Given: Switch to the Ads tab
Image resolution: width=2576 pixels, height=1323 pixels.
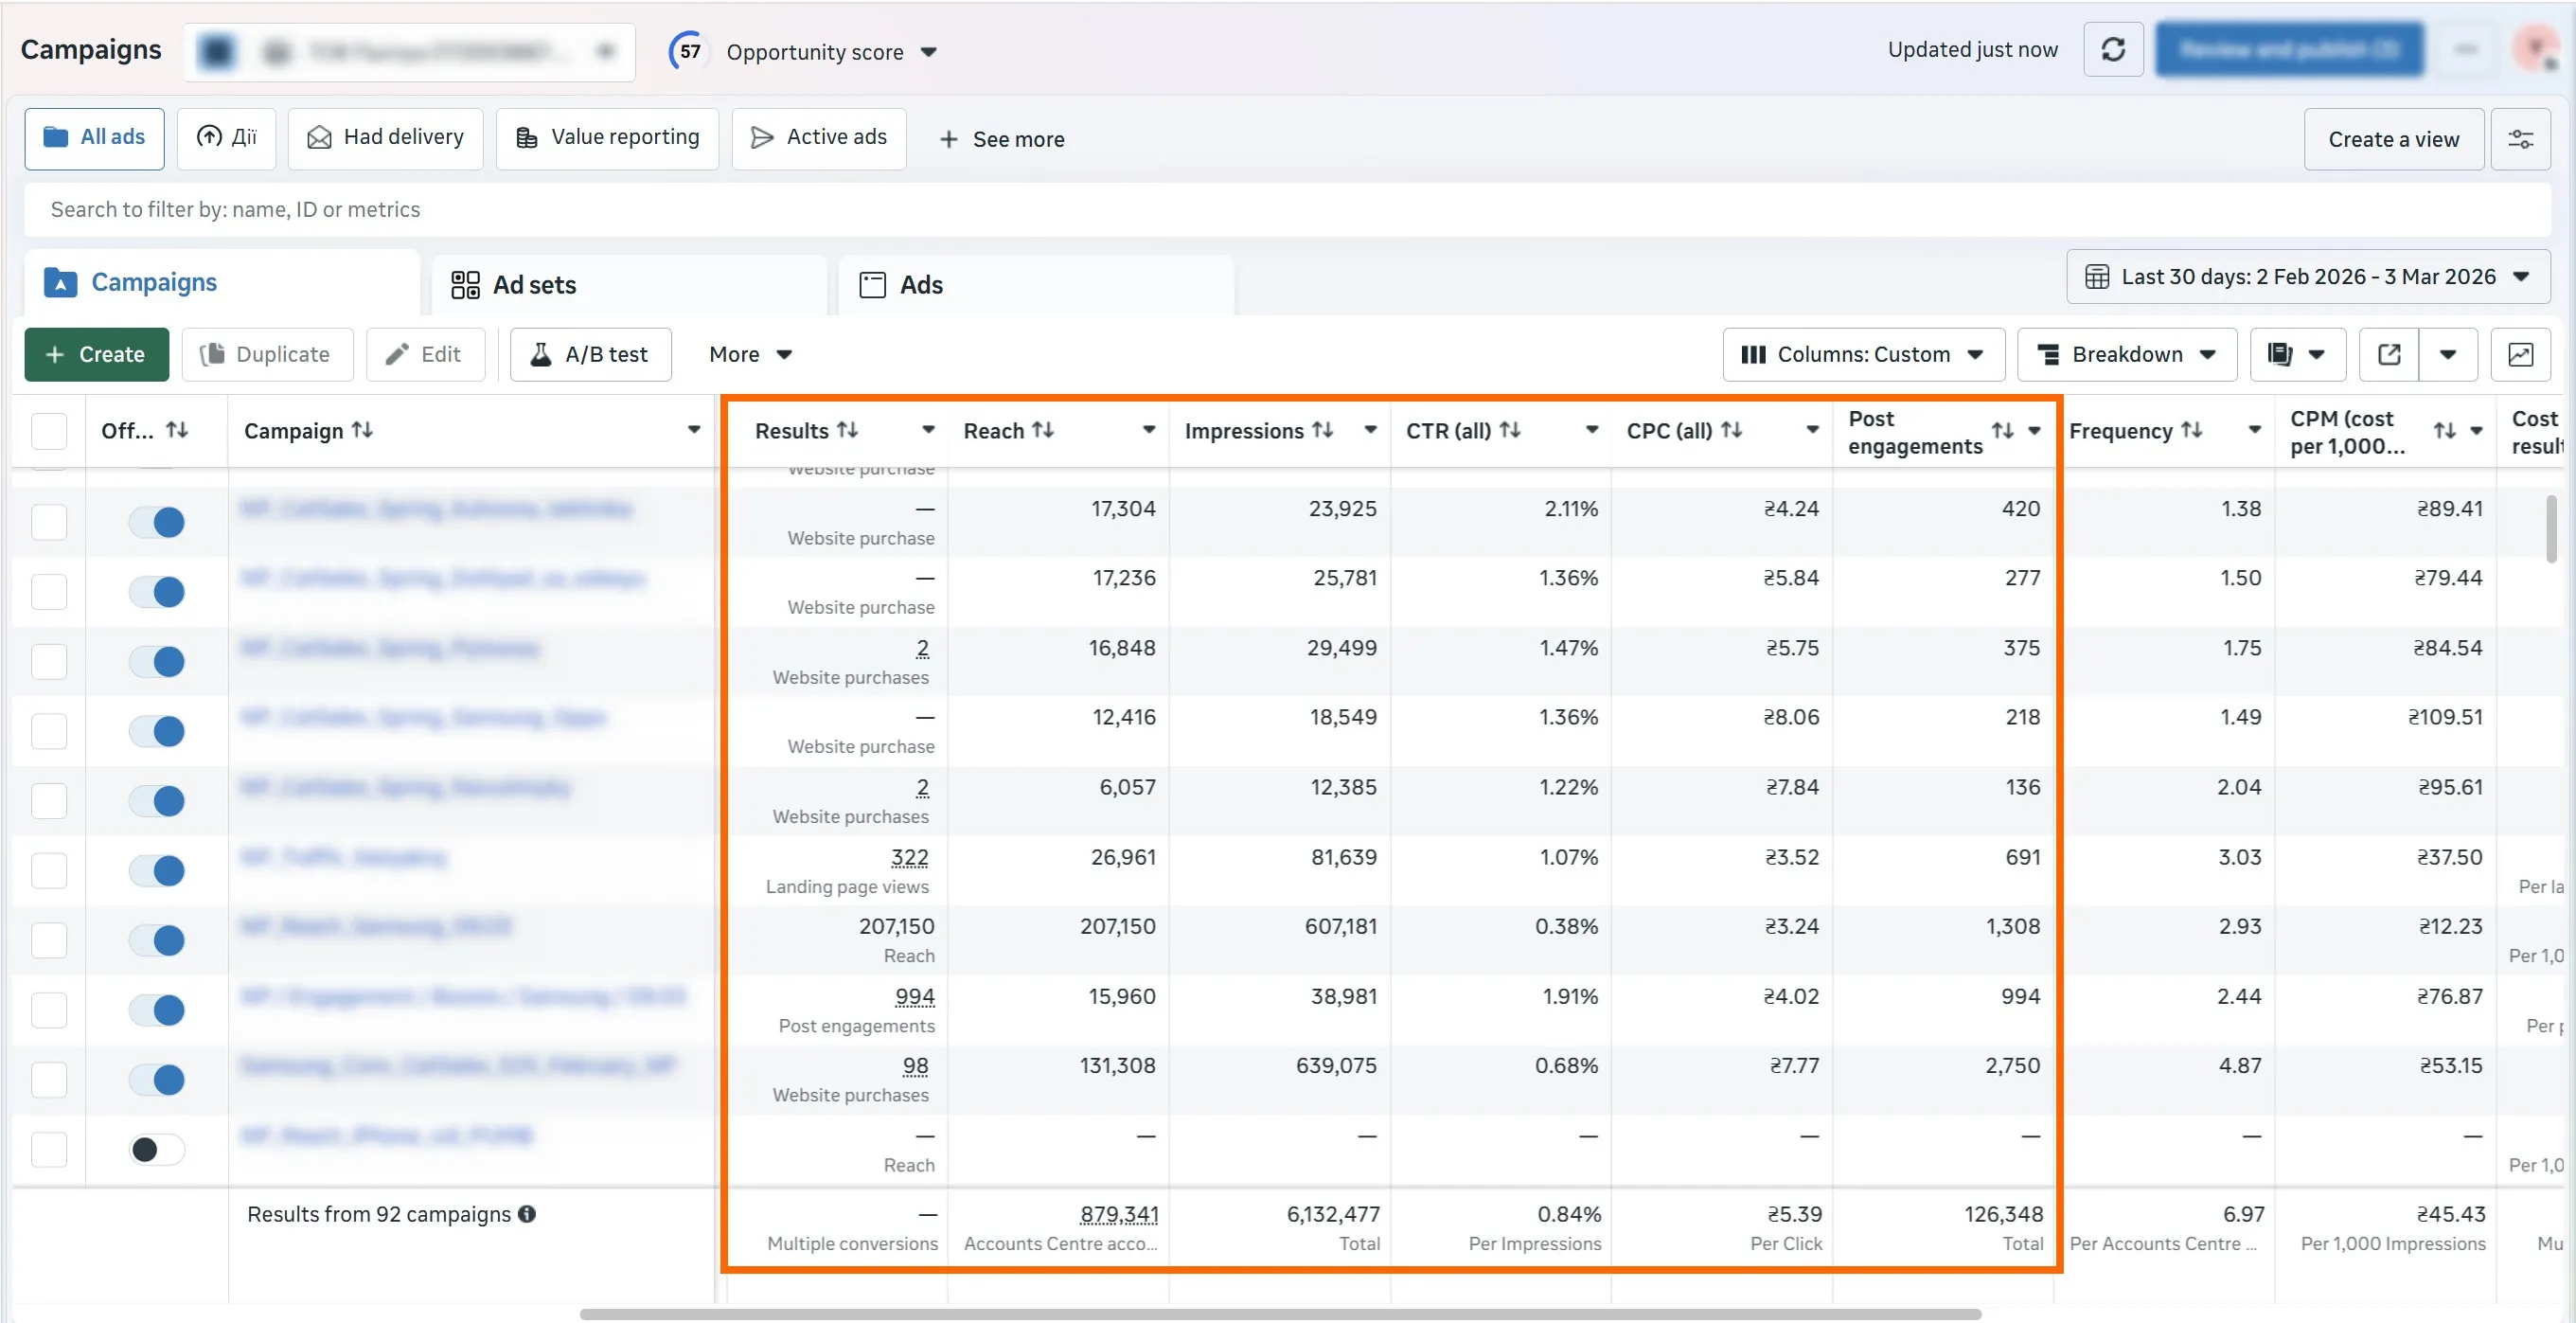Looking at the screenshot, I should point(920,285).
